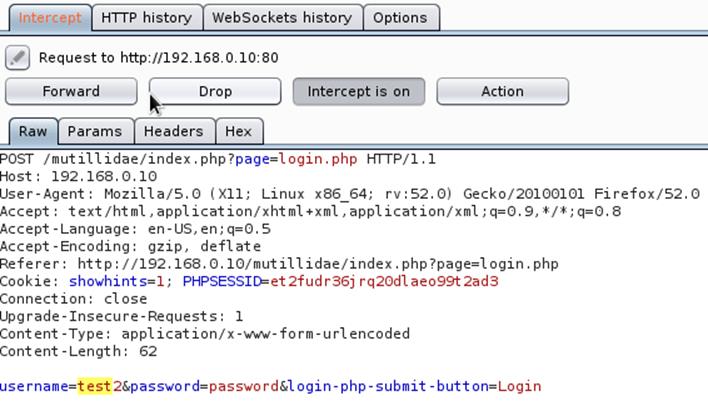Go to the Options tab
Screen dimensions: 708x401
point(399,17)
